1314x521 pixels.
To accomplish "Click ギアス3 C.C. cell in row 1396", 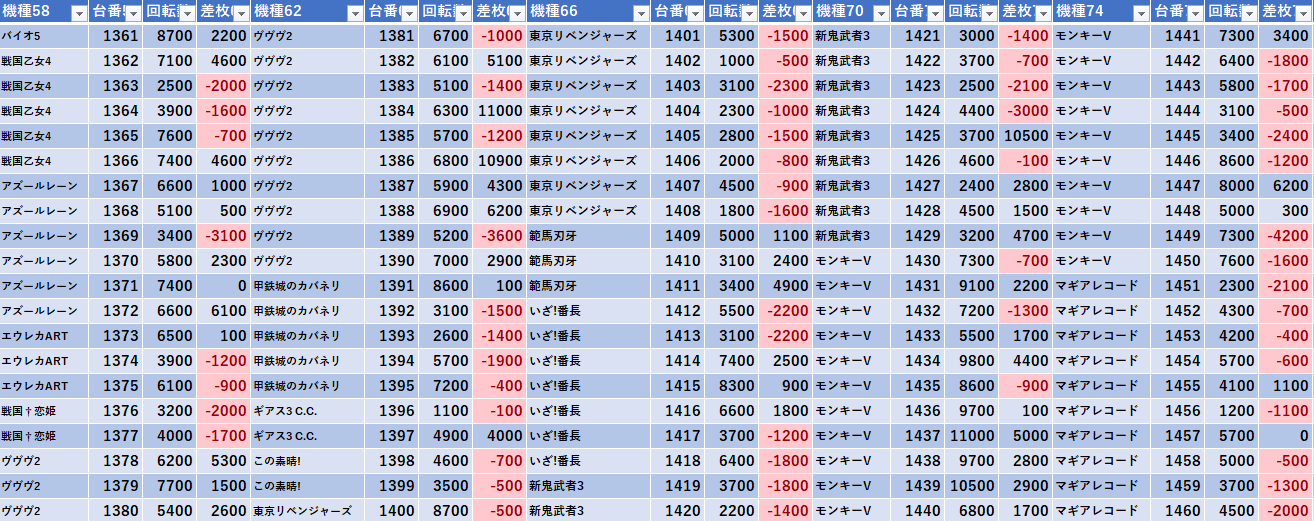I will (x=307, y=411).
